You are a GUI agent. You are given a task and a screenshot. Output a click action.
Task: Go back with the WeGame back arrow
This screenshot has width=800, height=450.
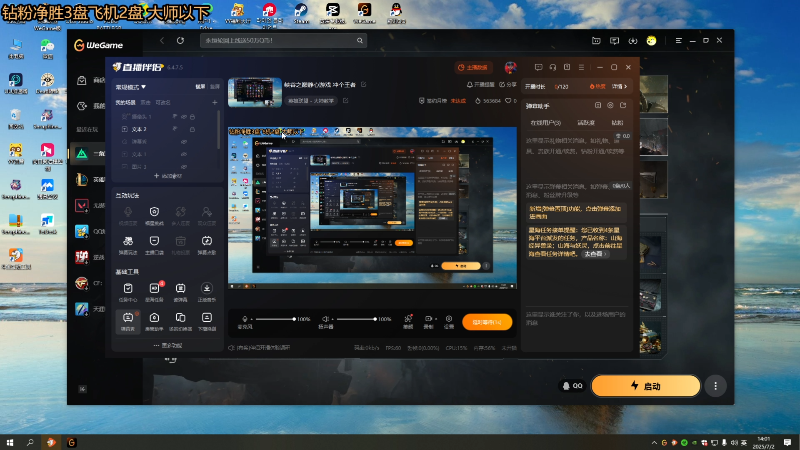[x=162, y=40]
